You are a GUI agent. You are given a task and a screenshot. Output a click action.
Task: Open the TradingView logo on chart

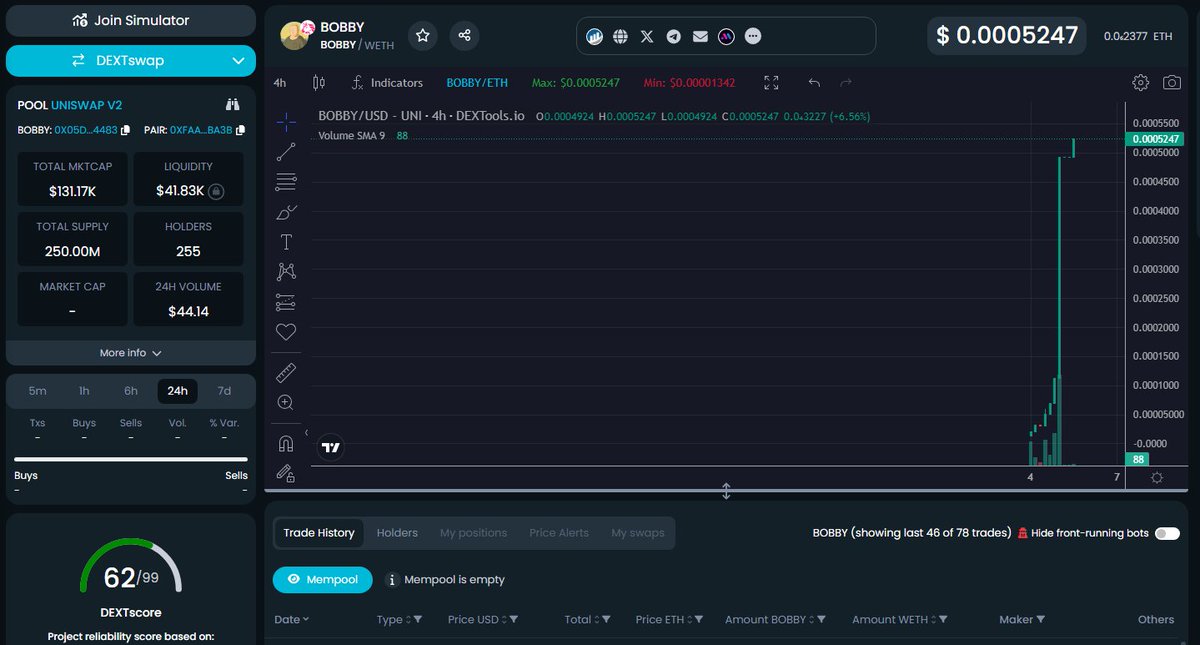[331, 447]
